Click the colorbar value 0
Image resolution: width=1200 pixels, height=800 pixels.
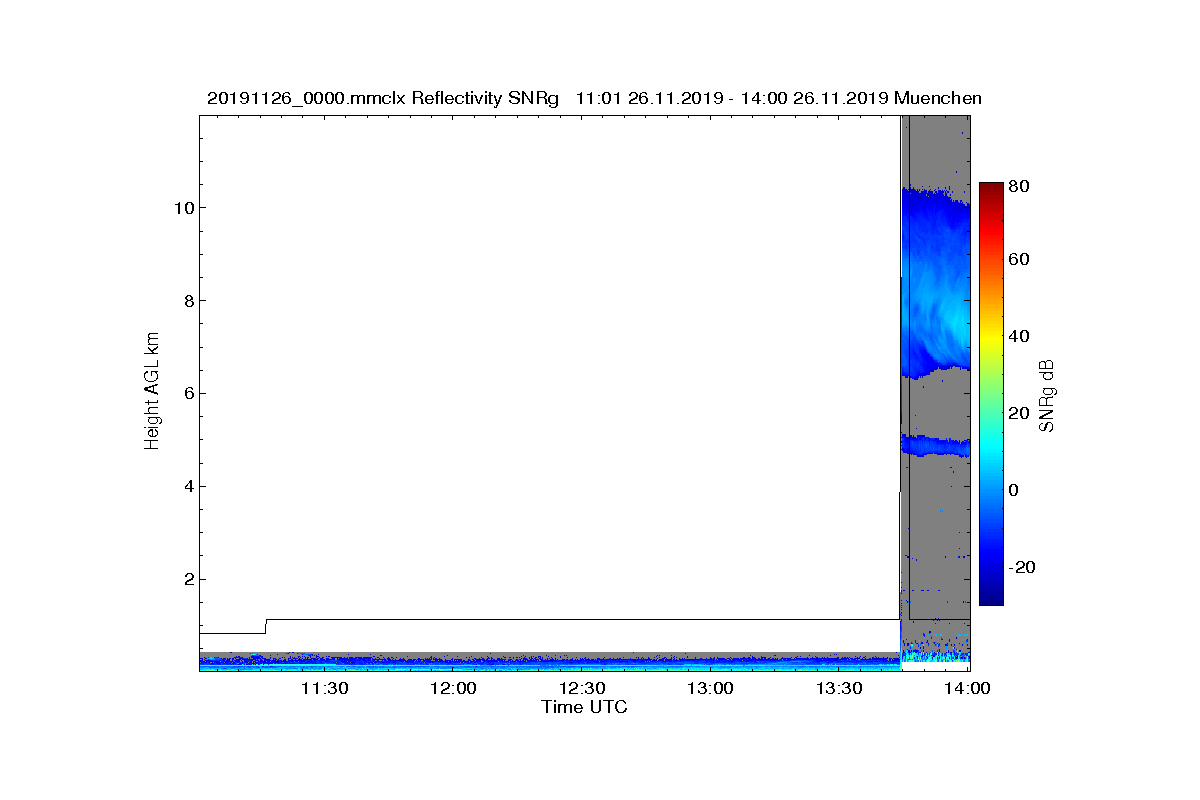coord(1014,490)
